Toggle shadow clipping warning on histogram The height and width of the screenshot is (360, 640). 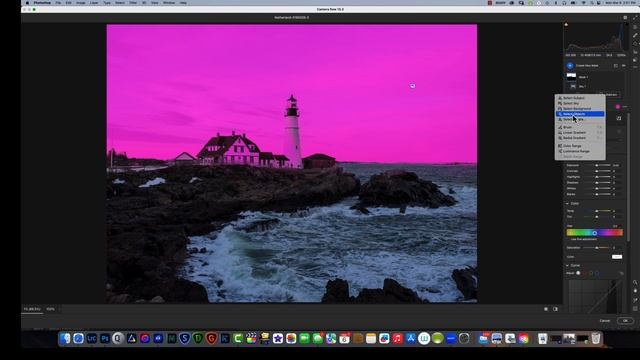pyautogui.click(x=566, y=24)
